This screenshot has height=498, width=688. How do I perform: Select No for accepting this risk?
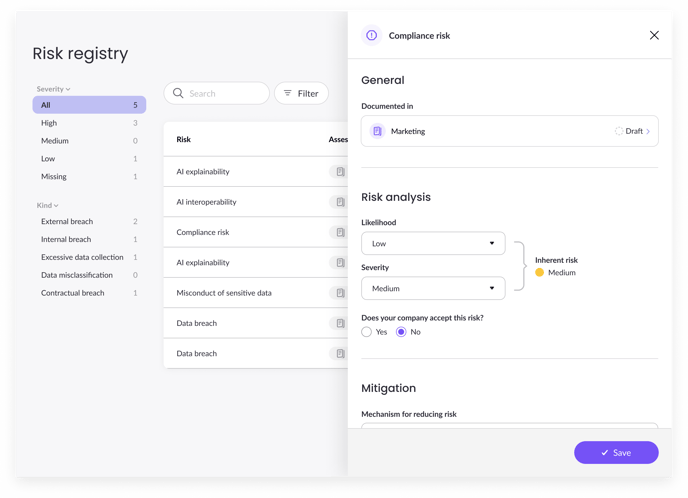point(401,332)
